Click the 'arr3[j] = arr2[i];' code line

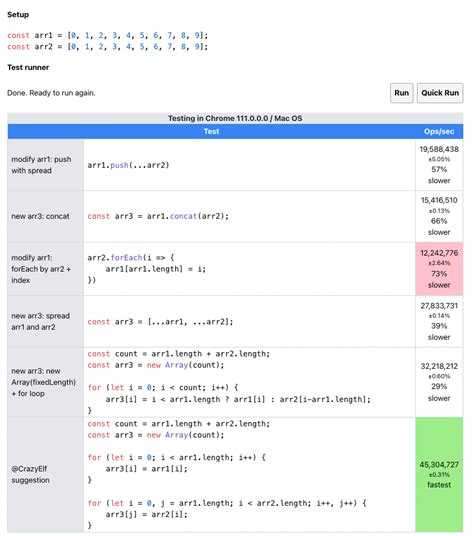(x=147, y=514)
